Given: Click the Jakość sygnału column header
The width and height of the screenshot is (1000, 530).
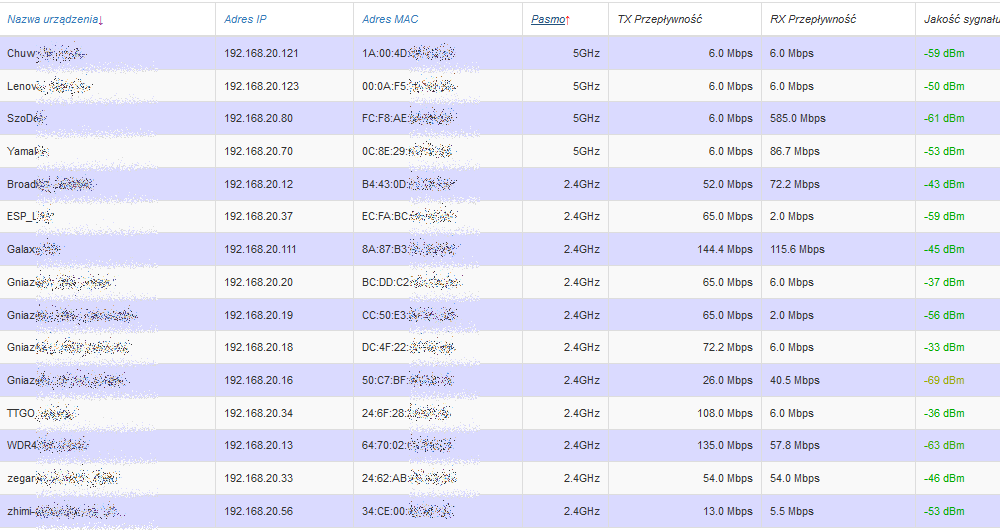Looking at the screenshot, I should tap(960, 19).
